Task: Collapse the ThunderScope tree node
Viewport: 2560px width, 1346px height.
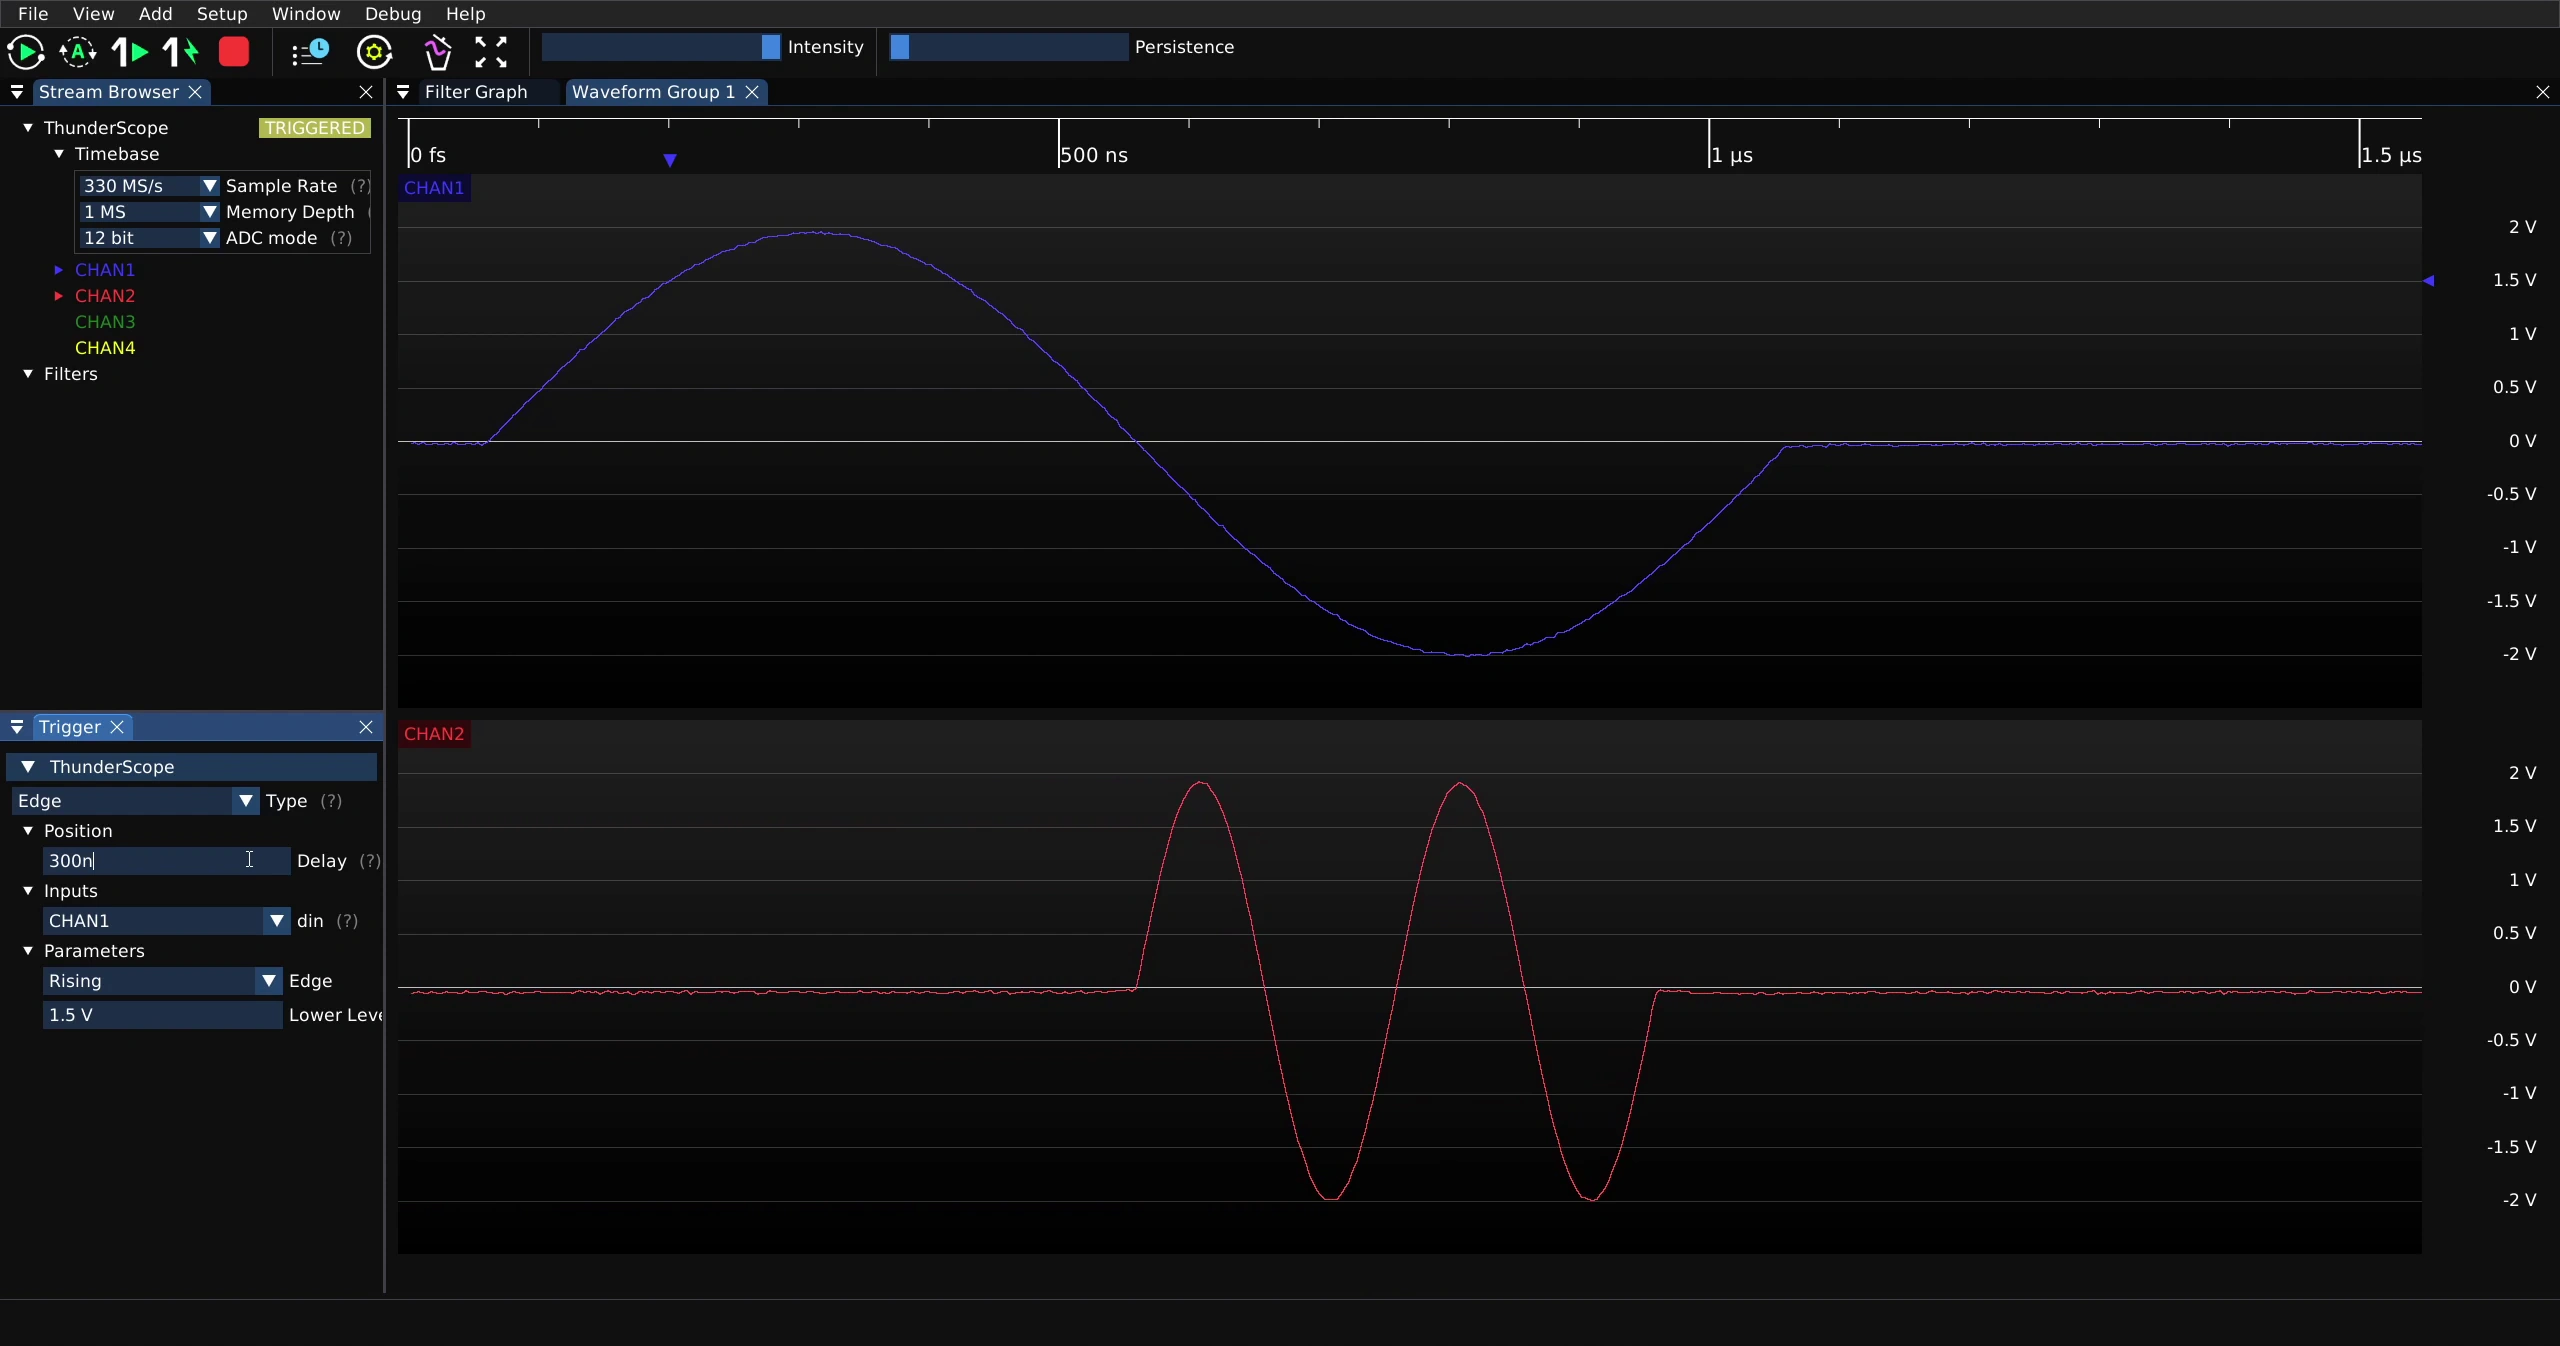Action: tap(28, 128)
